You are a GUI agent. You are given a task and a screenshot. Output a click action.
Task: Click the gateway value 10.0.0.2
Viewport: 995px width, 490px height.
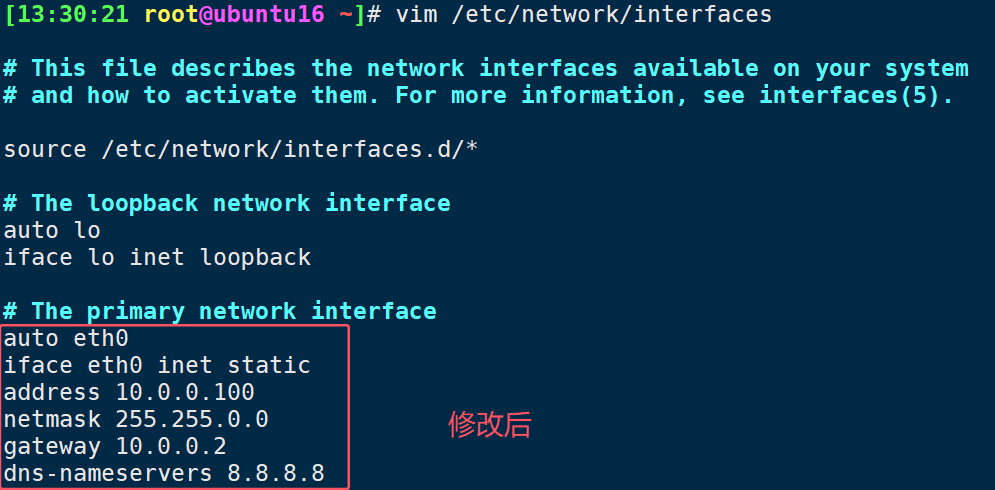coord(171,447)
